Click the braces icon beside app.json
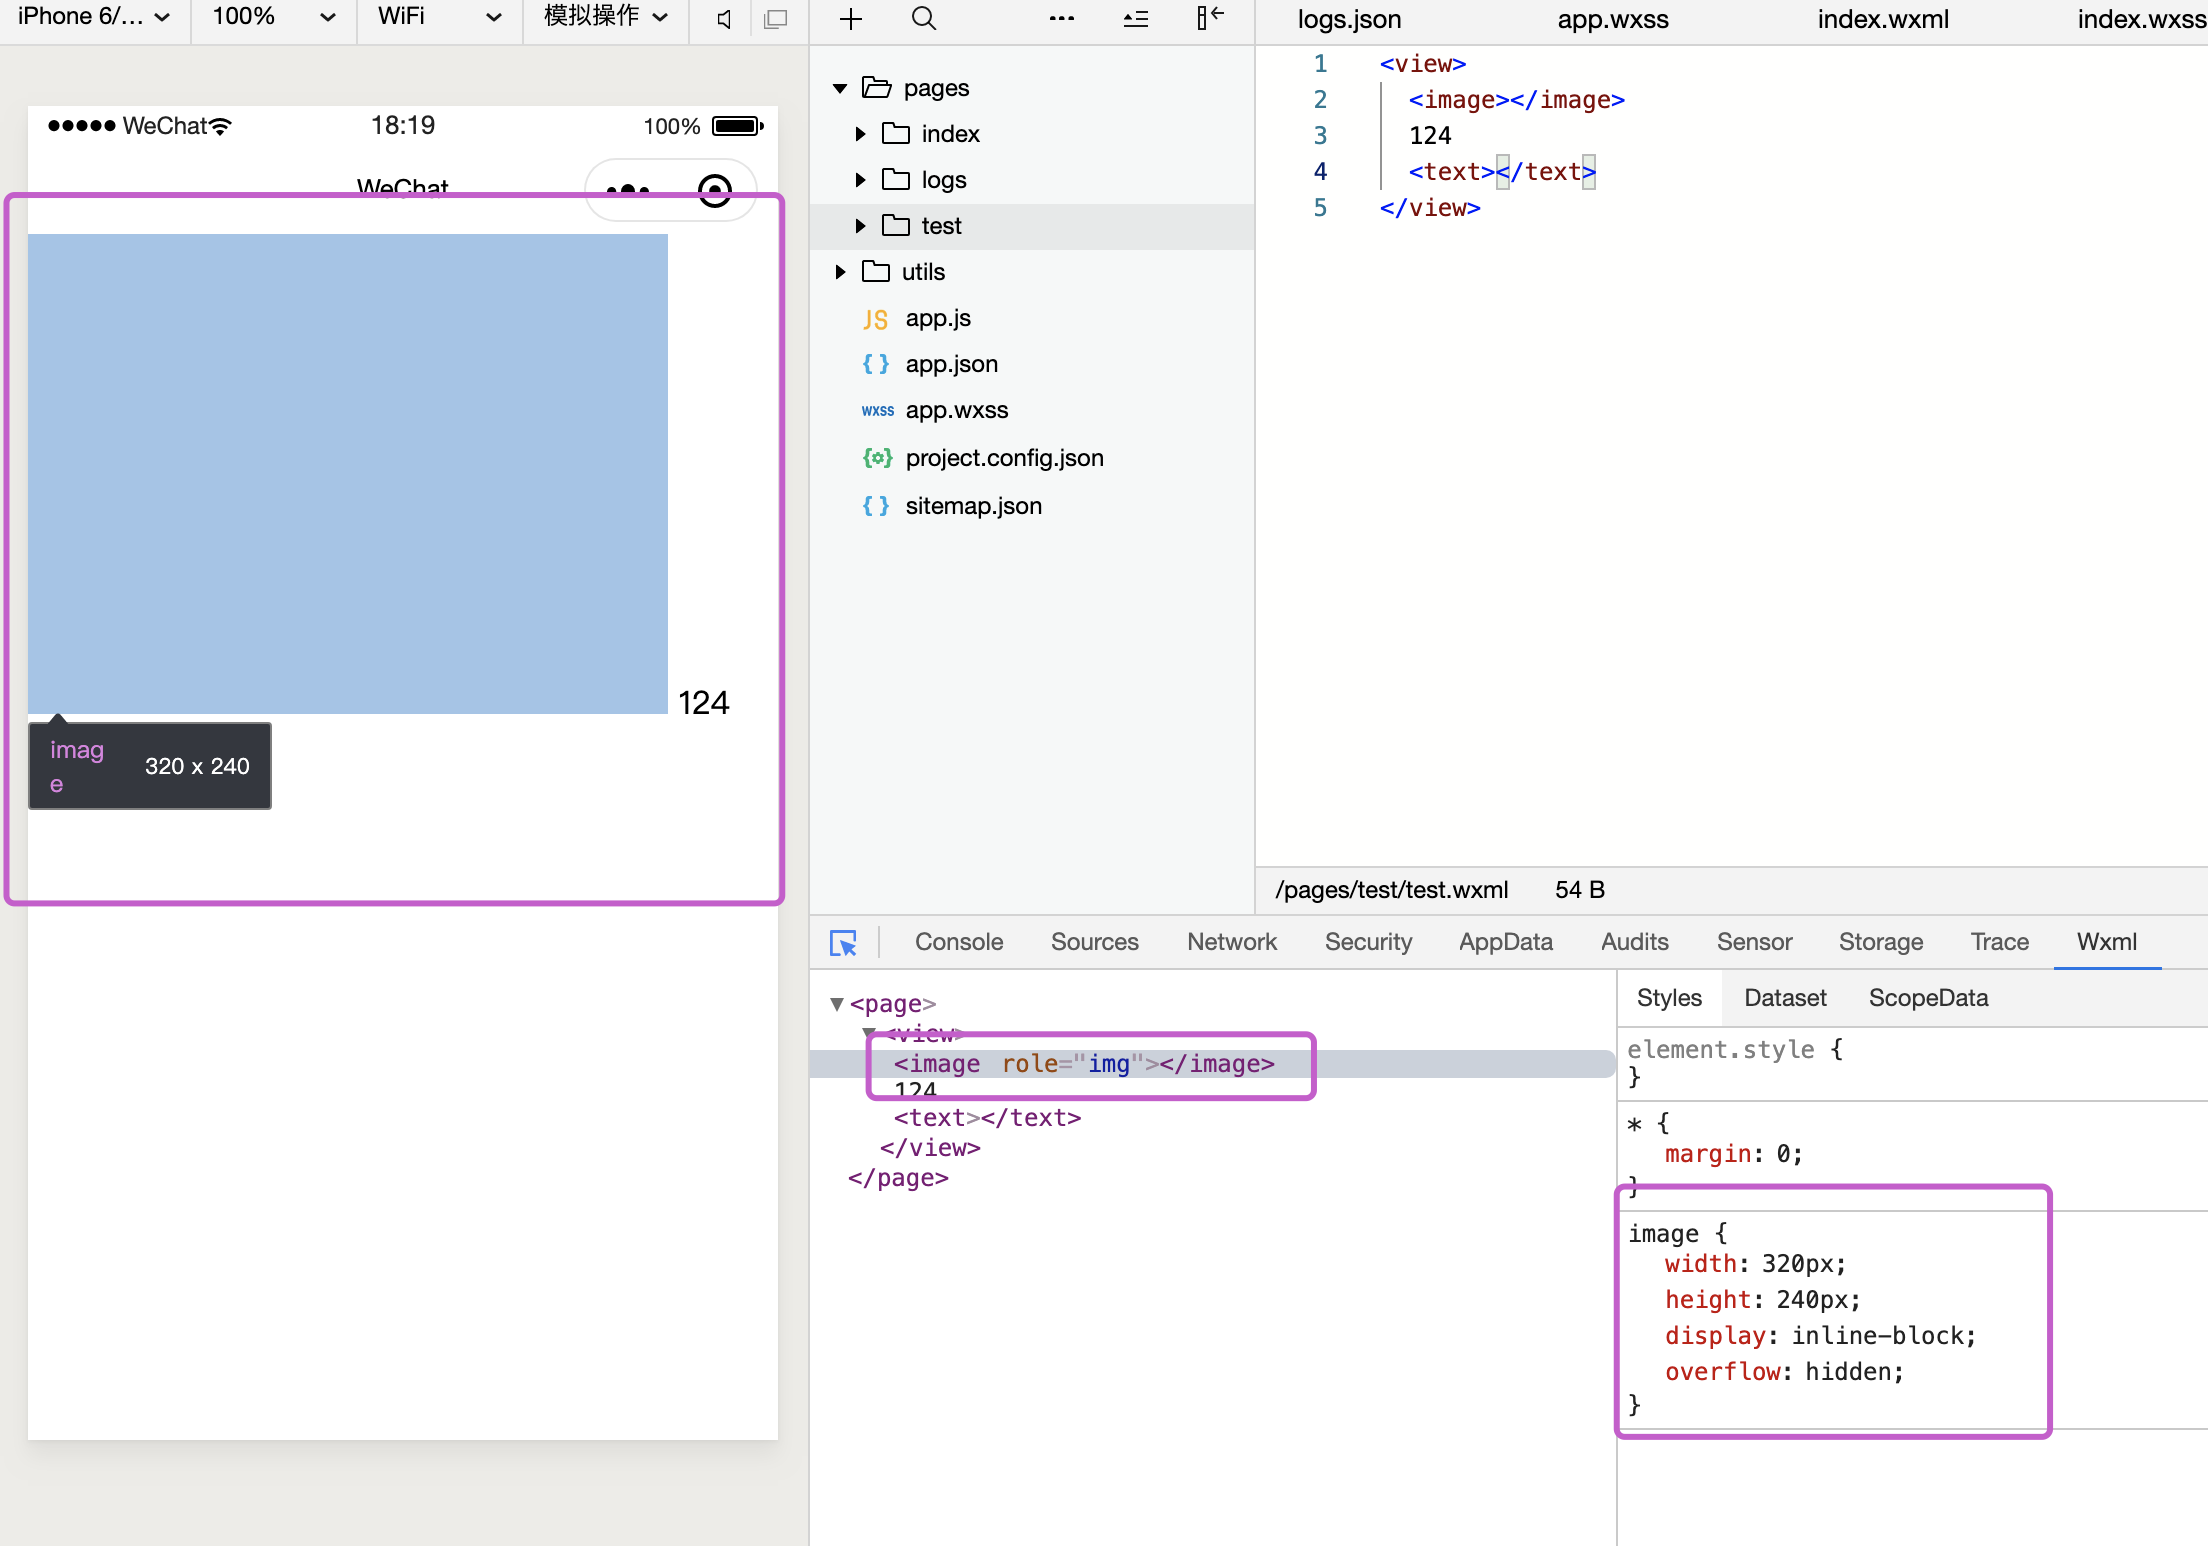The width and height of the screenshot is (2208, 1546). [x=875, y=364]
